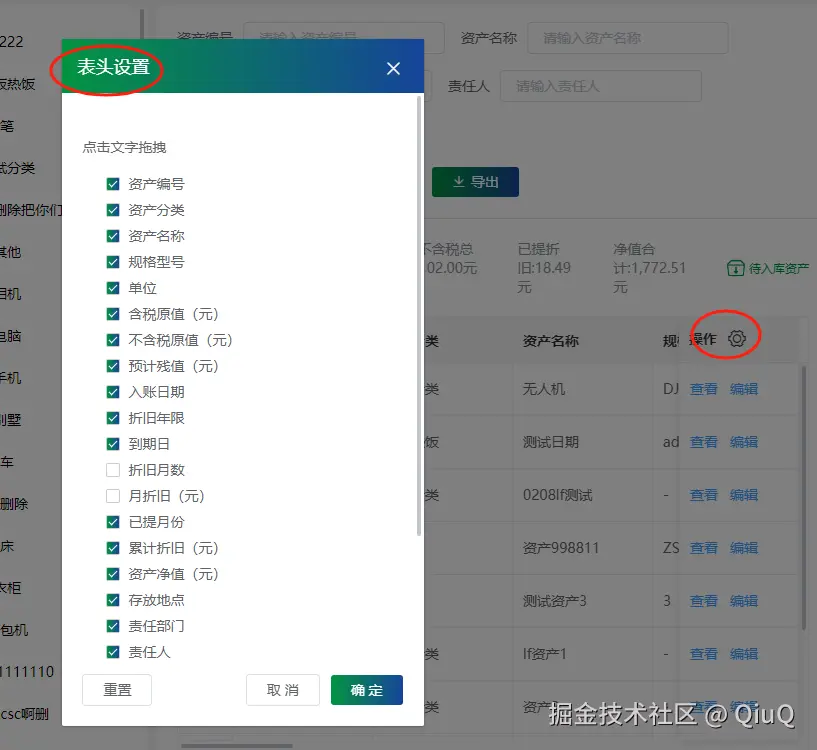Click 查看 for the 测试日期 row
The height and width of the screenshot is (750, 817).
tap(704, 442)
